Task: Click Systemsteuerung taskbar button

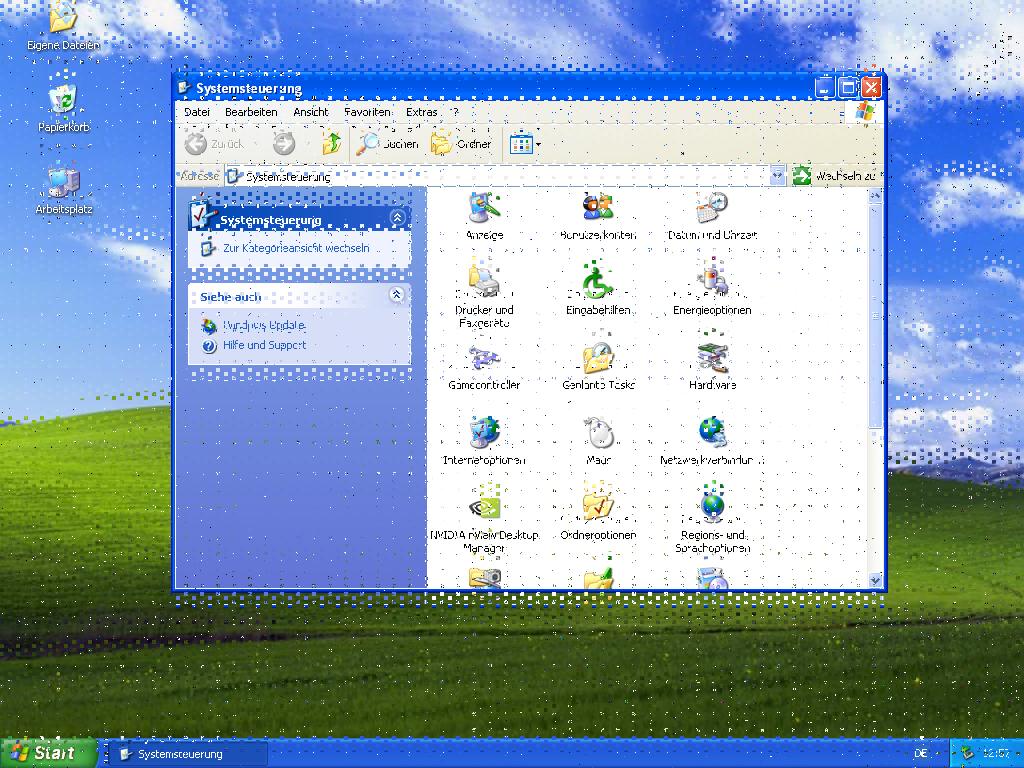Action: pos(188,754)
